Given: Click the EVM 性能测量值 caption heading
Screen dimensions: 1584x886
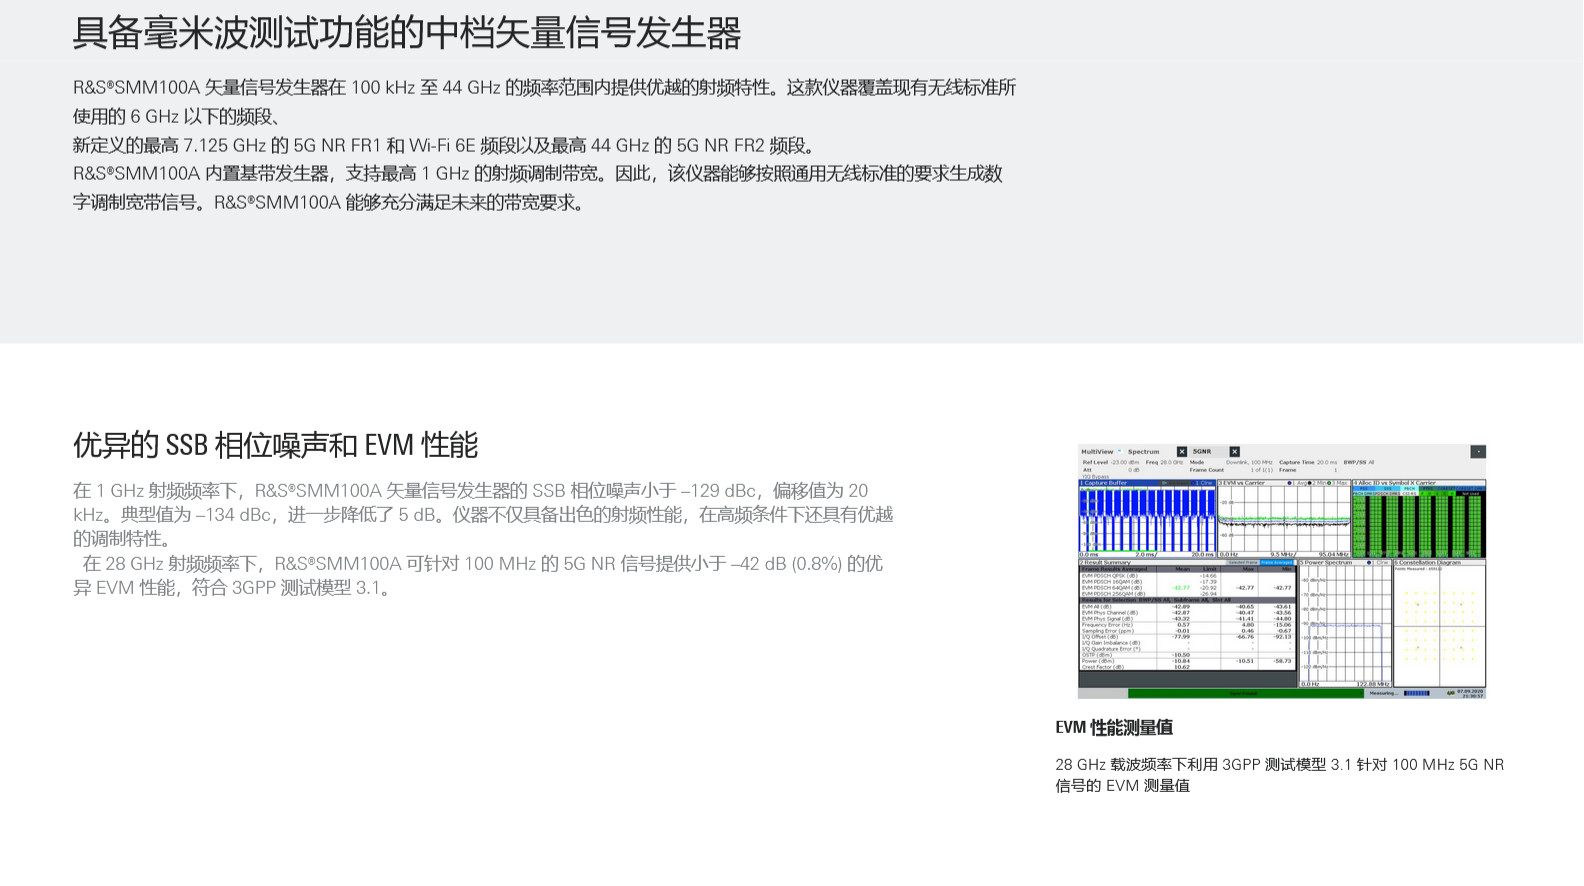Looking at the screenshot, I should pyautogui.click(x=1114, y=728).
